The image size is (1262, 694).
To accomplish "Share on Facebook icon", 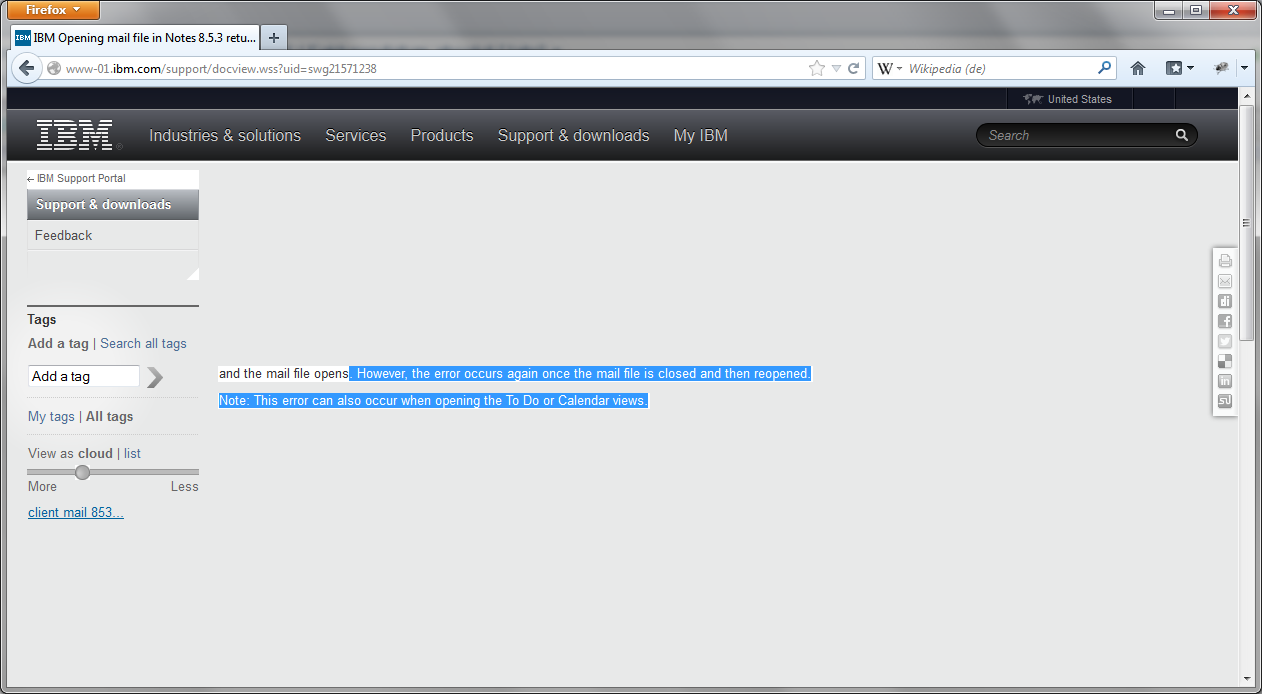I will [1225, 321].
